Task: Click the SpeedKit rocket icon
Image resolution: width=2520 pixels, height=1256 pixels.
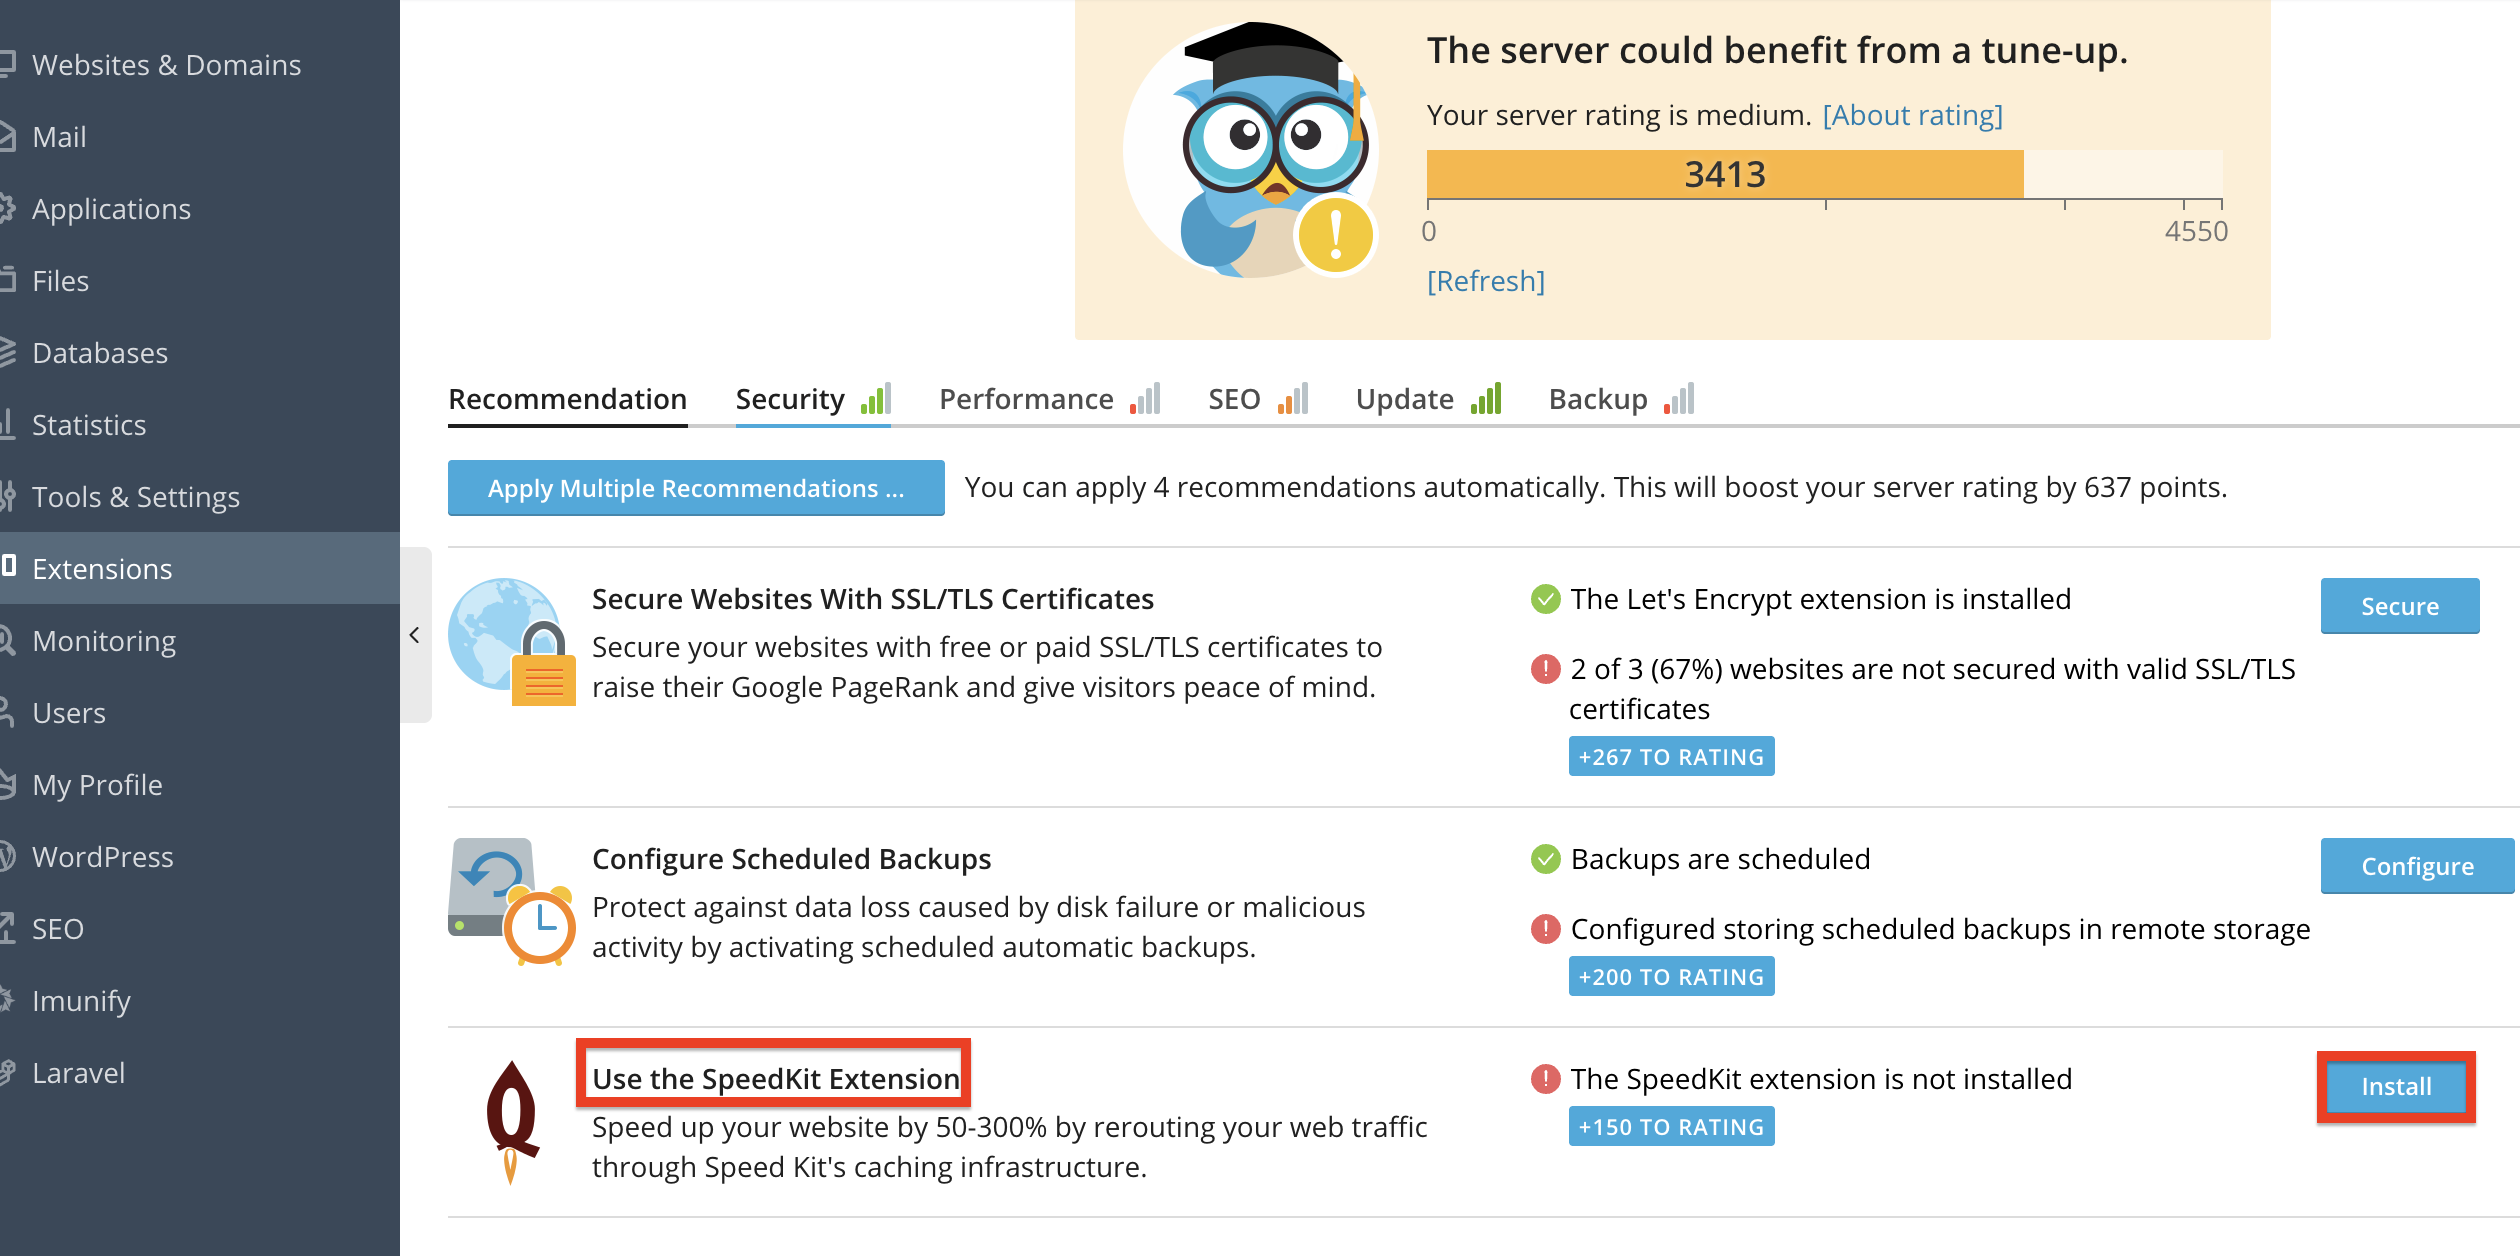Action: [x=512, y=1121]
